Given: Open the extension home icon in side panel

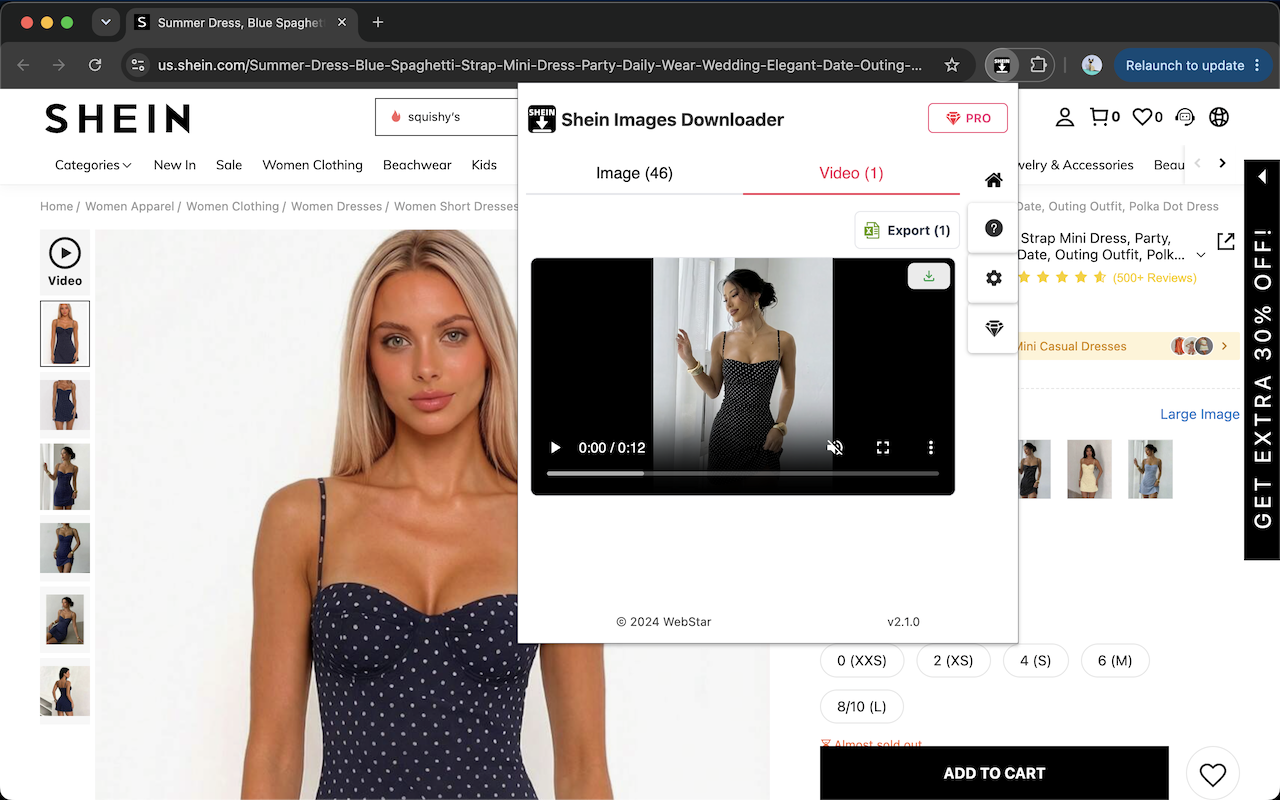Looking at the screenshot, I should pos(993,180).
